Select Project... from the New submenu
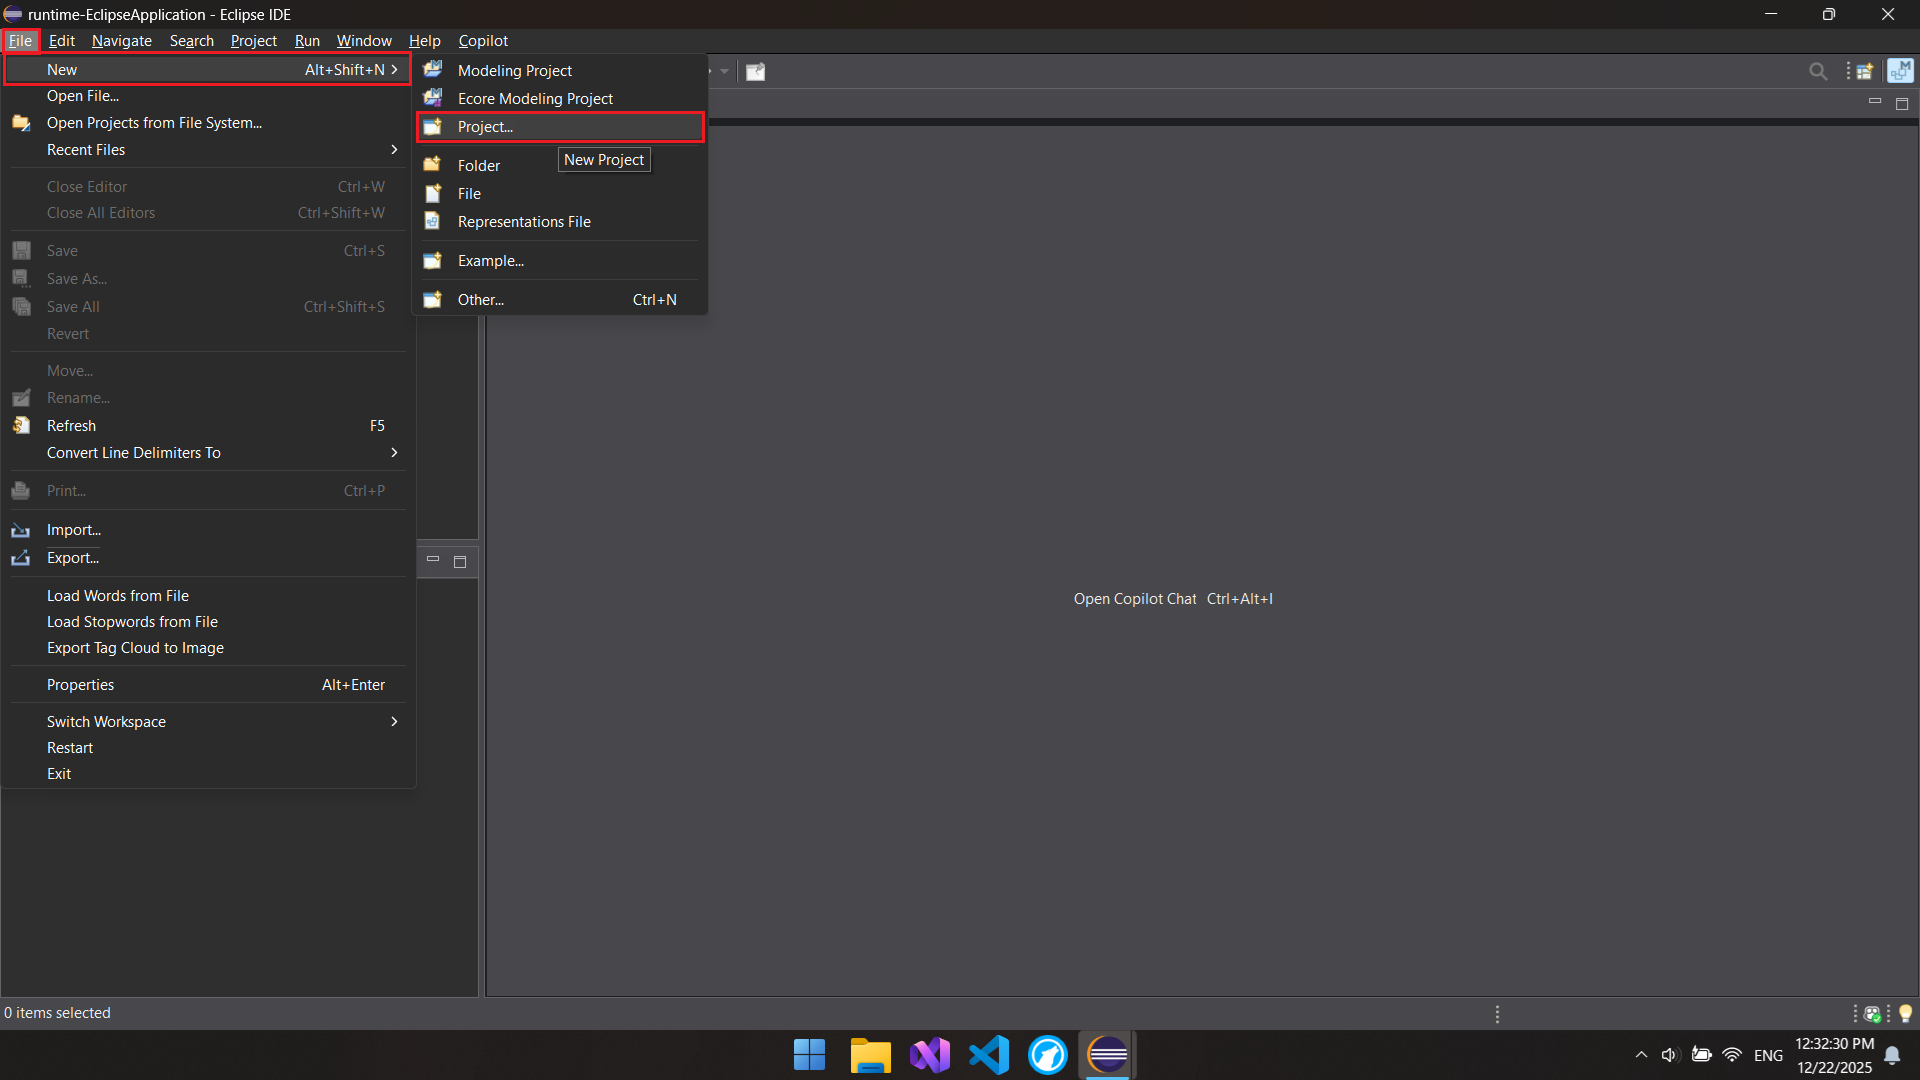This screenshot has width=1920, height=1080. tap(485, 127)
